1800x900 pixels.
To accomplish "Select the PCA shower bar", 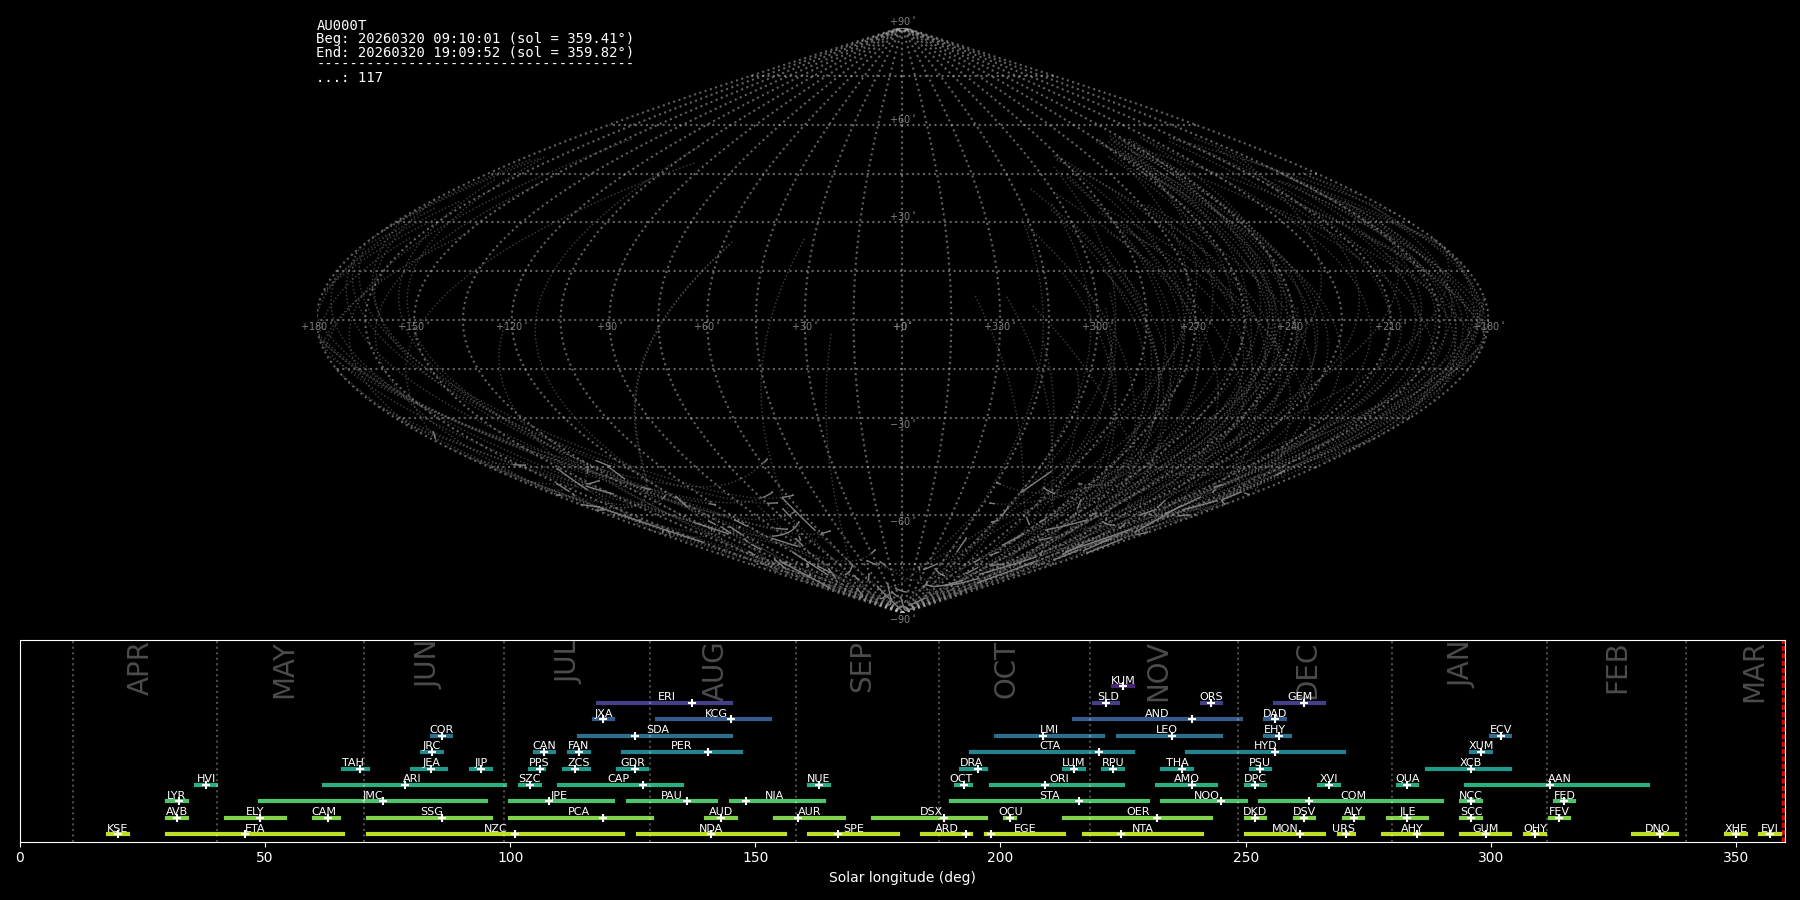I will click(x=580, y=818).
